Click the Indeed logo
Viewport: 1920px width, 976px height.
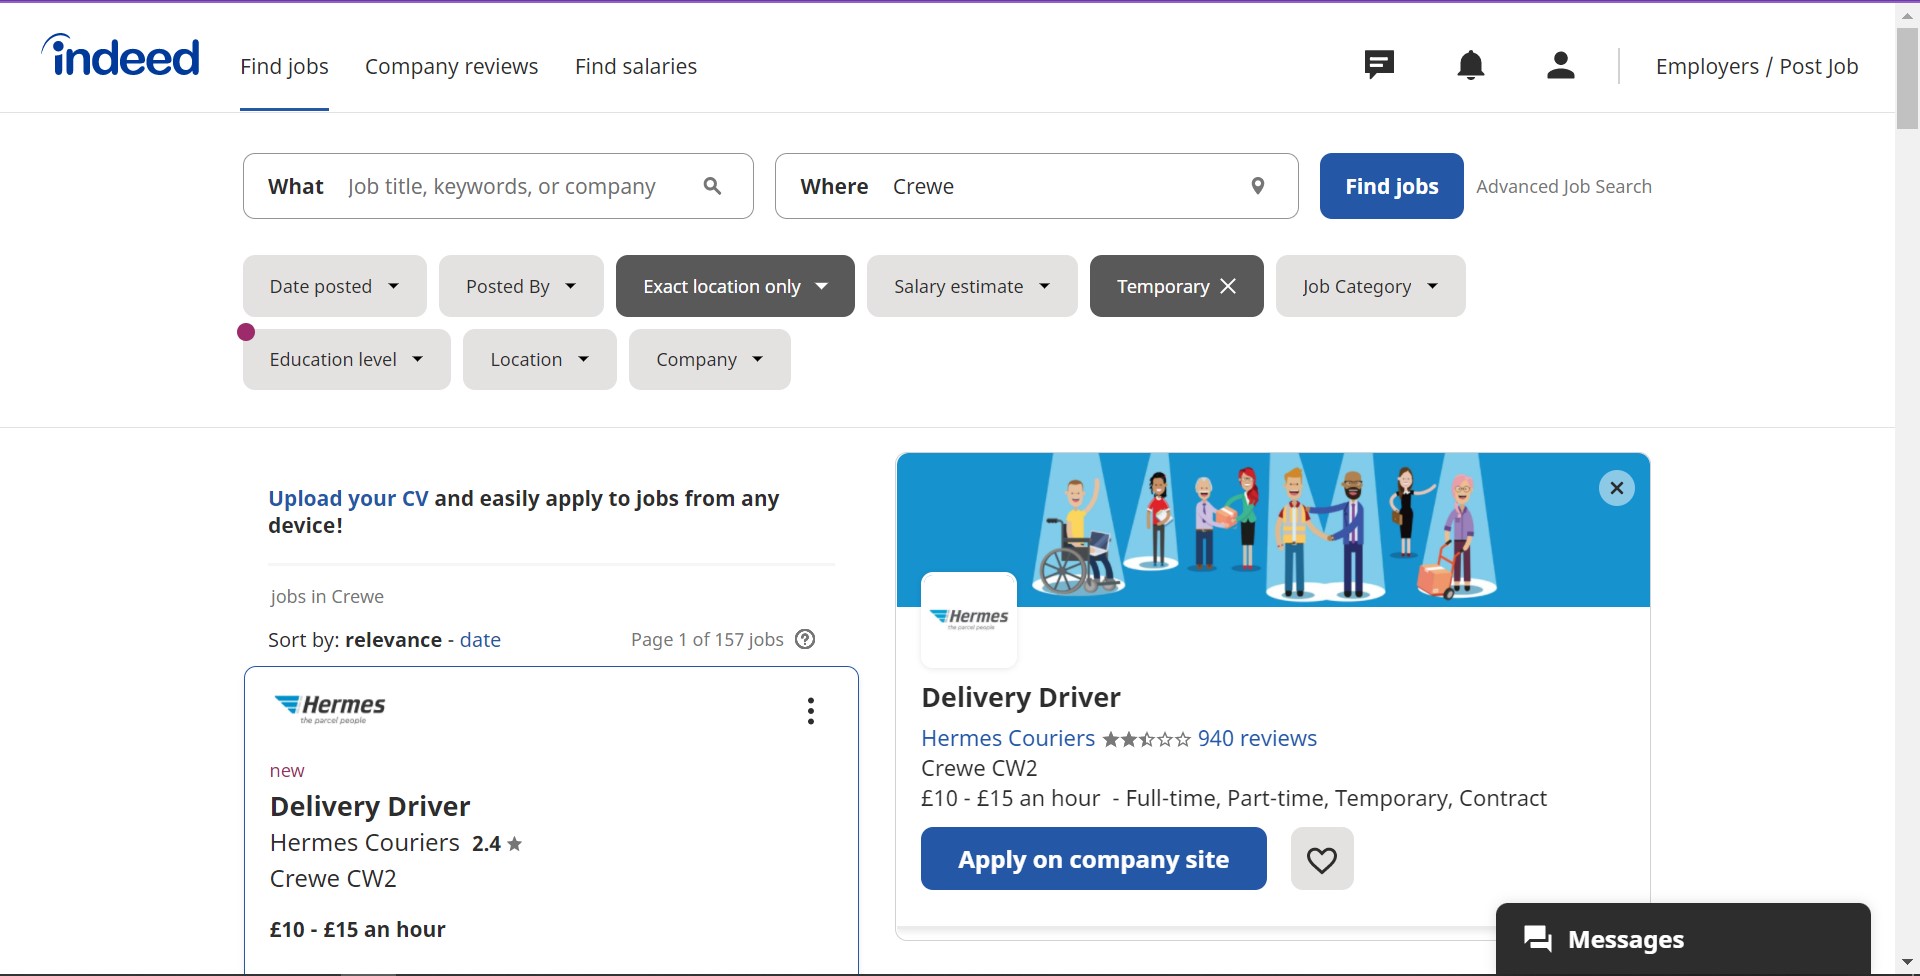[x=119, y=56]
